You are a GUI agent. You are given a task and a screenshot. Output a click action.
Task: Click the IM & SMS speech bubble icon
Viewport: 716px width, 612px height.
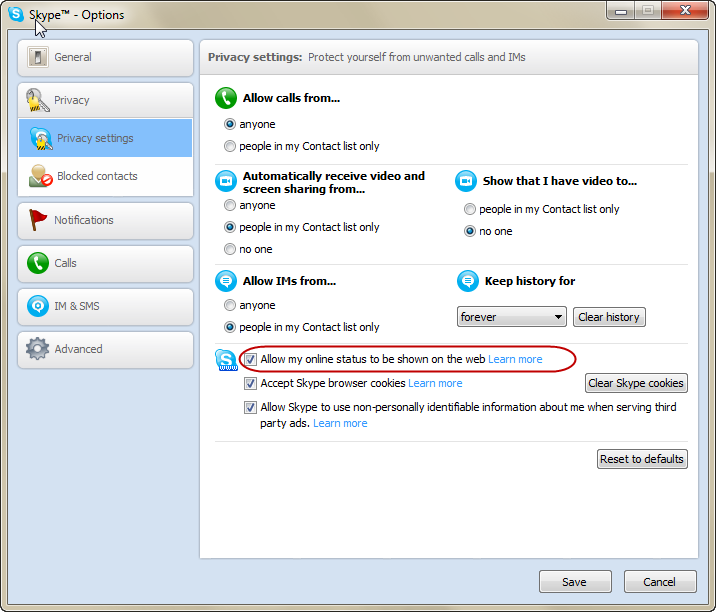tap(38, 306)
